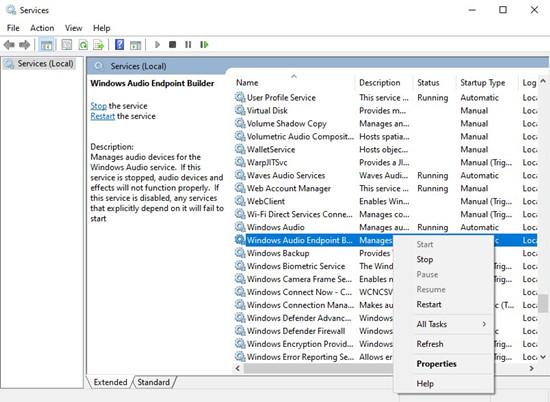Viewport: 550px width, 402px height.
Task: Select Services (Local) in the console tree
Action: tap(39, 64)
